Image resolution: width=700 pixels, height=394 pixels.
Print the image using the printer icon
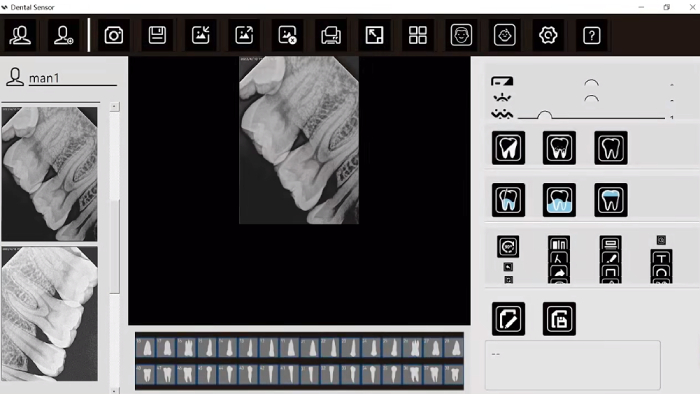pyautogui.click(x=331, y=35)
